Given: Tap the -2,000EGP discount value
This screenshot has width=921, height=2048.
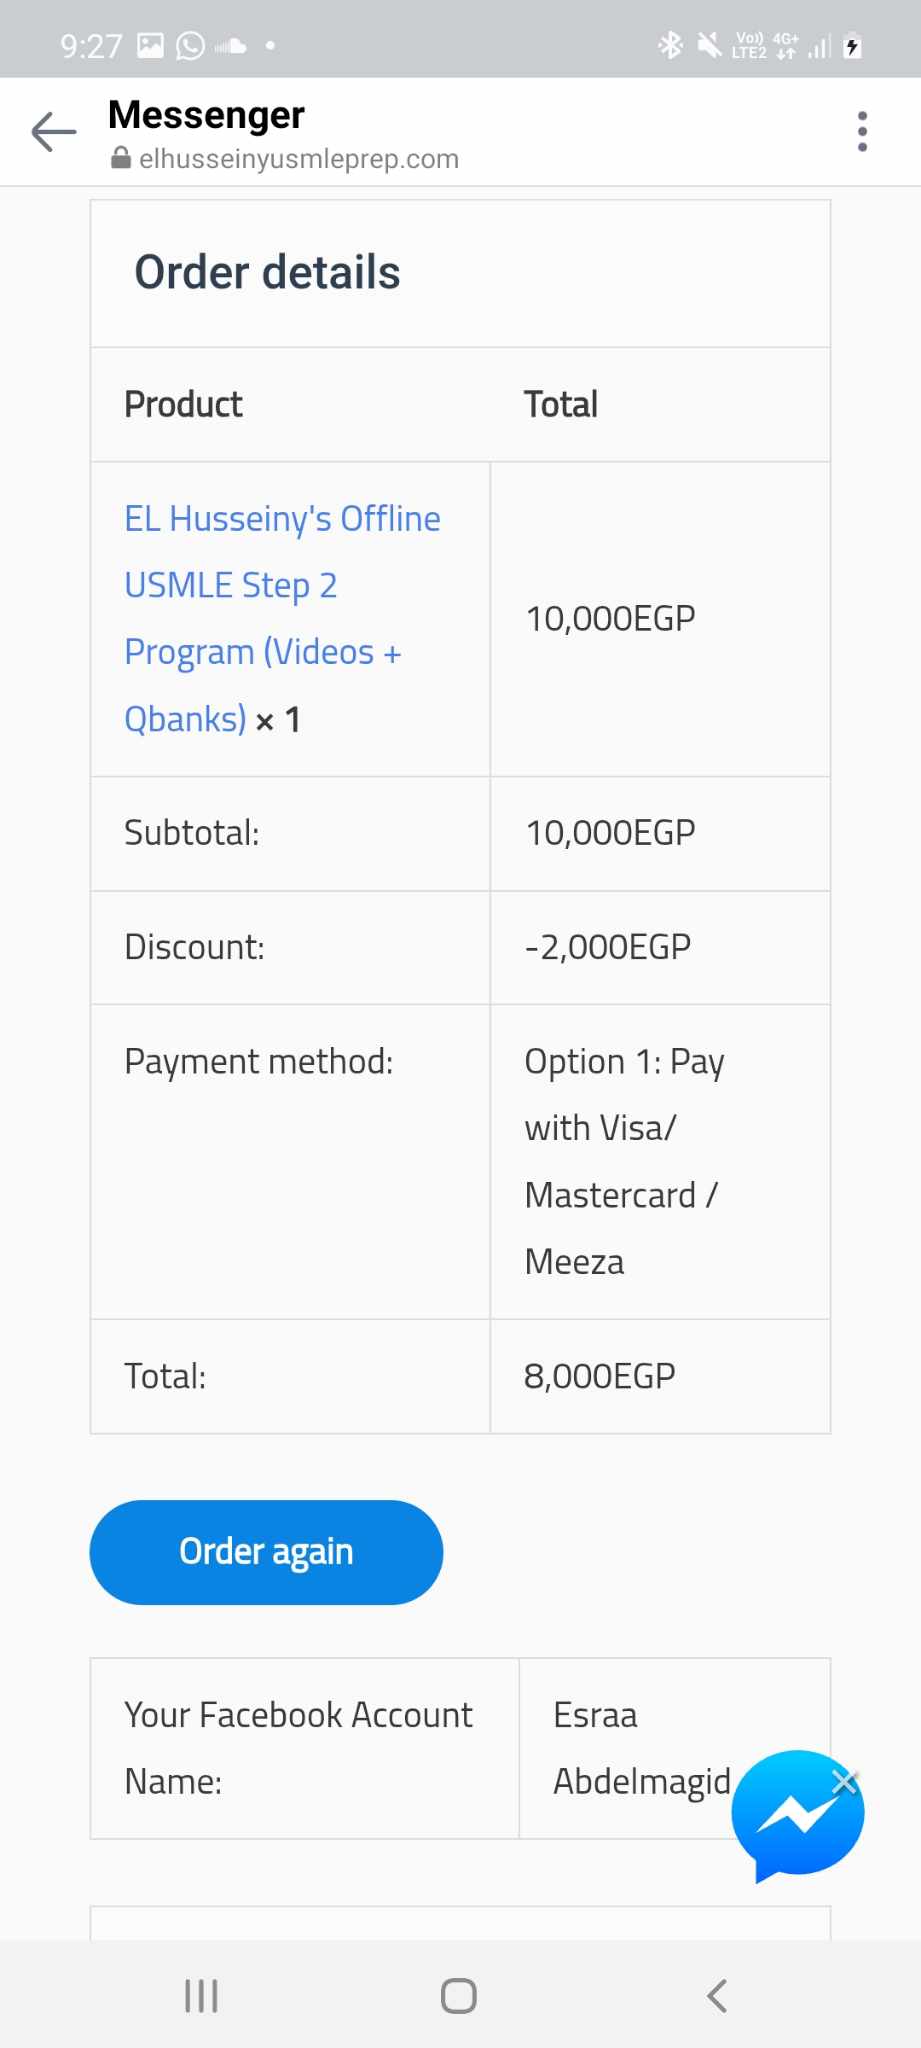Looking at the screenshot, I should click(608, 947).
